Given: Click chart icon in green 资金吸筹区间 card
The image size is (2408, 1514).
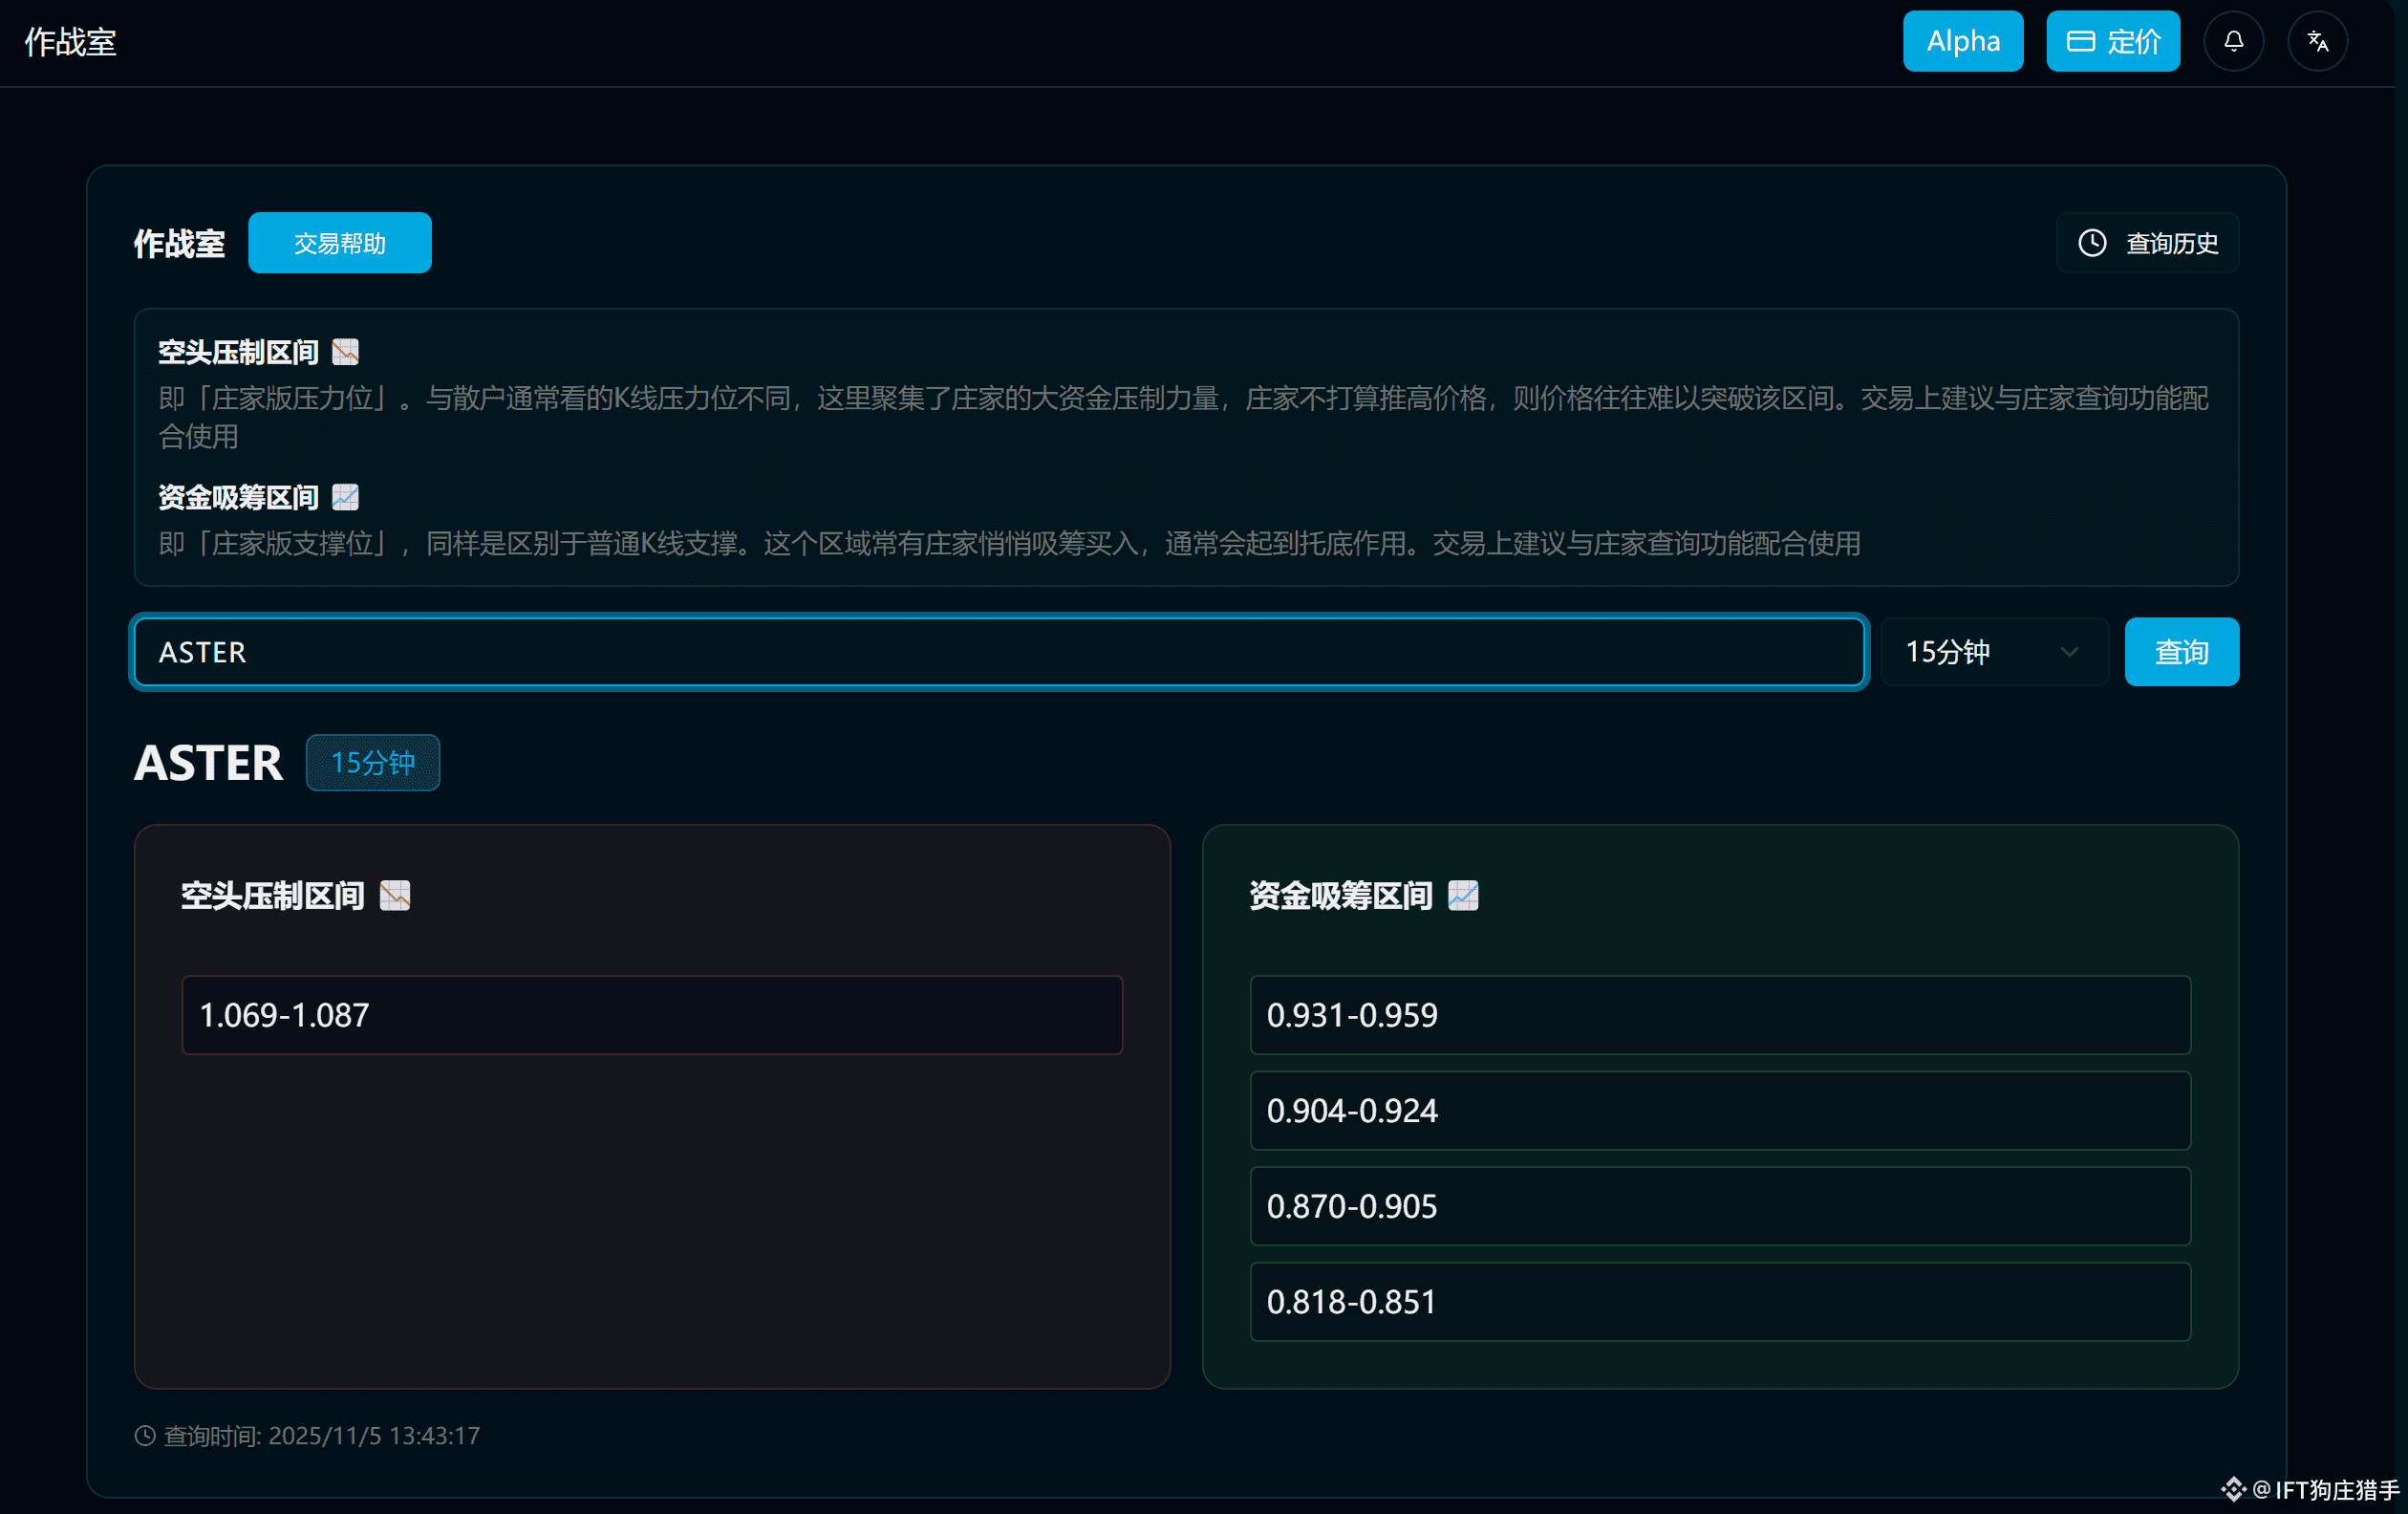Looking at the screenshot, I should [1463, 895].
